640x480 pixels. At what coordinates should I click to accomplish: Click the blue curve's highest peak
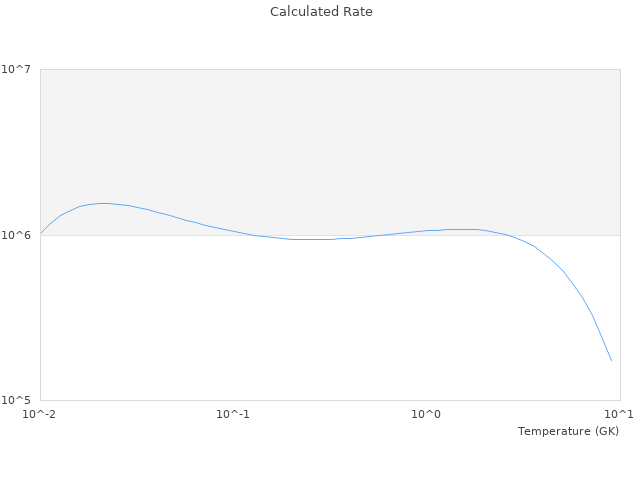(x=102, y=203)
